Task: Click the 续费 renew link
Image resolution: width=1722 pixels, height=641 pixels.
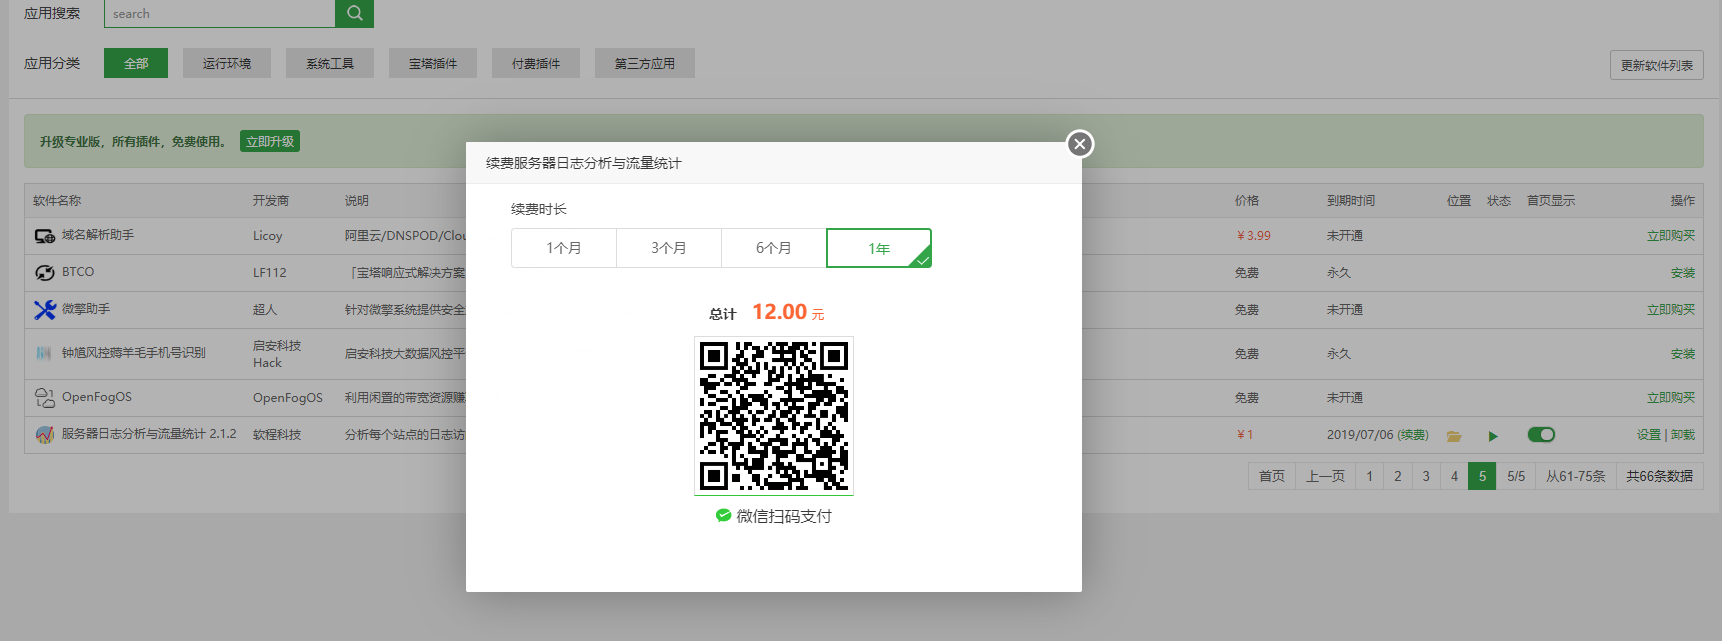Action: (x=1413, y=435)
